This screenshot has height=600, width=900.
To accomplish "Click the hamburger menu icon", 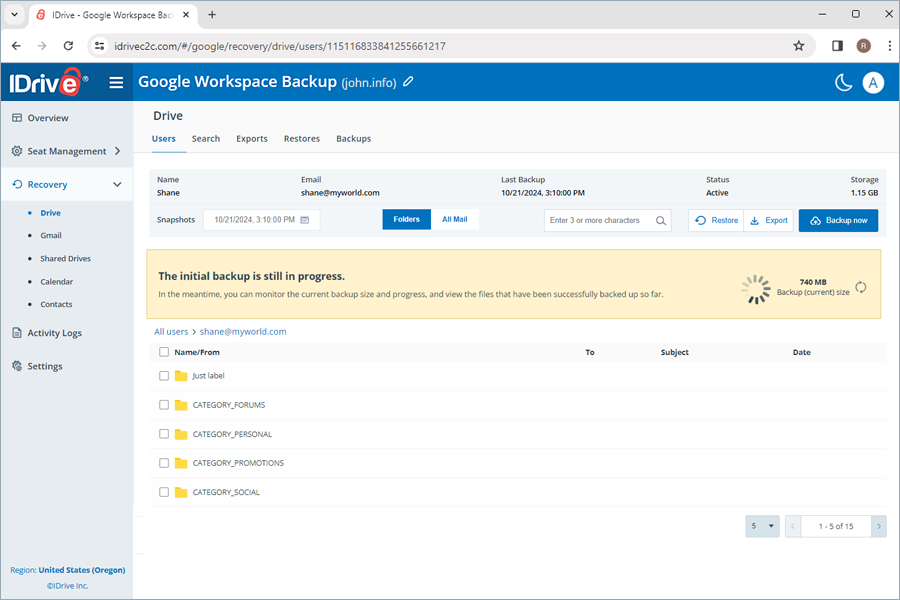I will tap(116, 83).
